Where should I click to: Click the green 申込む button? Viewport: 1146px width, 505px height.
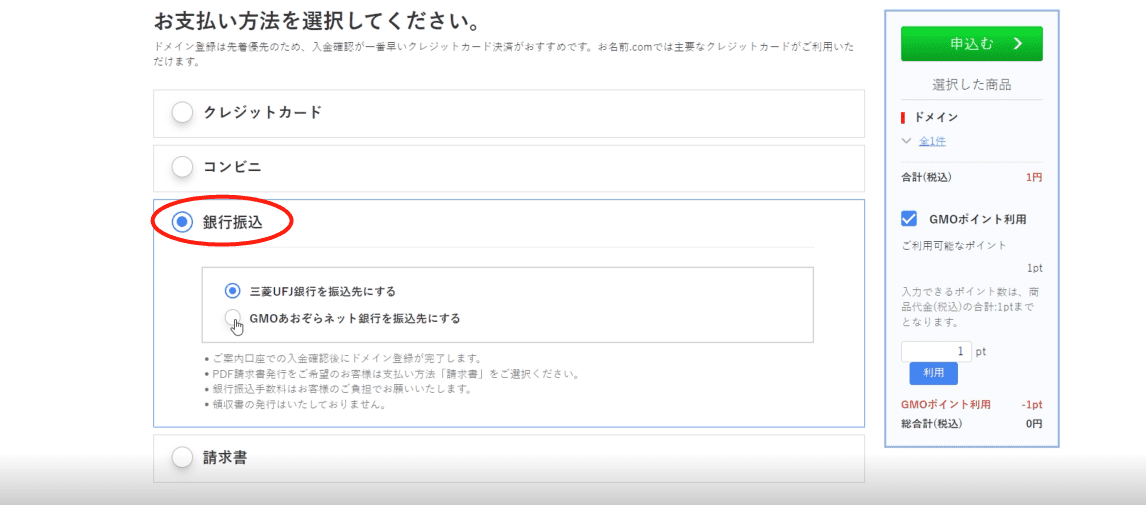pyautogui.click(x=971, y=44)
